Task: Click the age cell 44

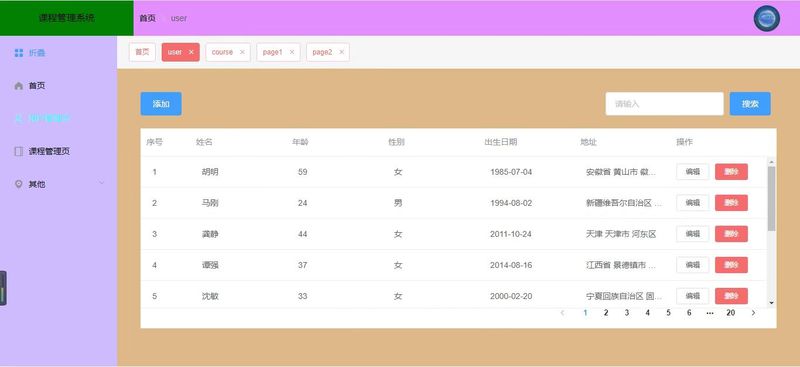Action: click(303, 234)
